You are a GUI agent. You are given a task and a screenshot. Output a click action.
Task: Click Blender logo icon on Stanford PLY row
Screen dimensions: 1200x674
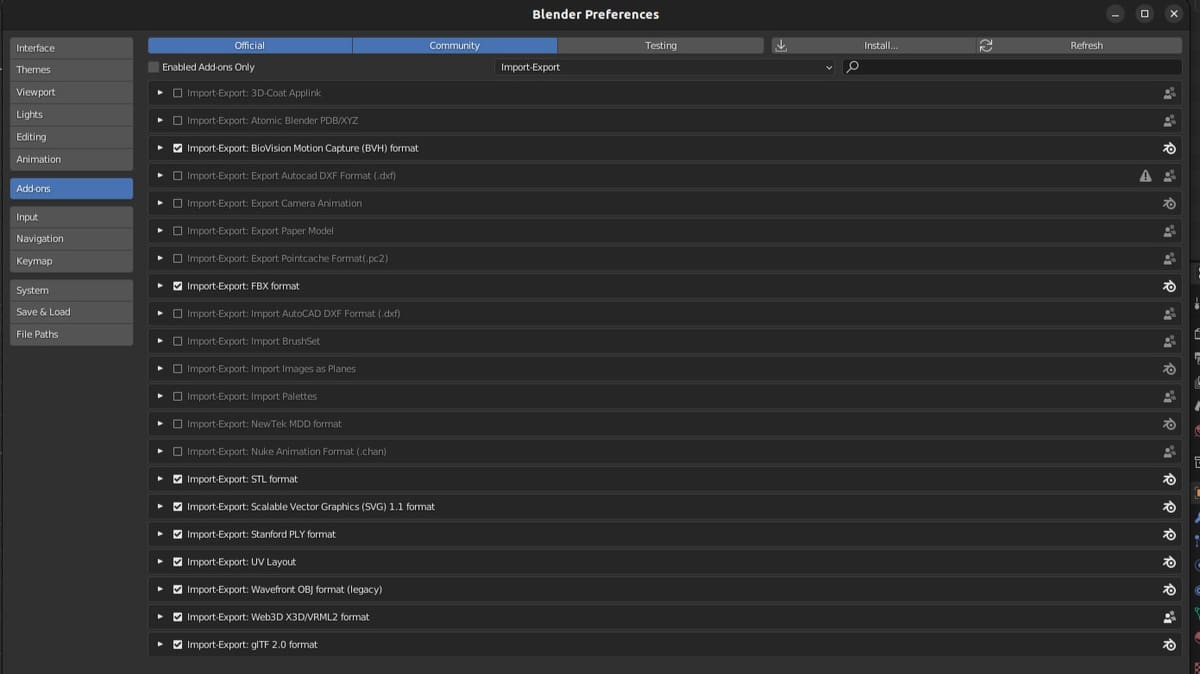[1169, 535]
